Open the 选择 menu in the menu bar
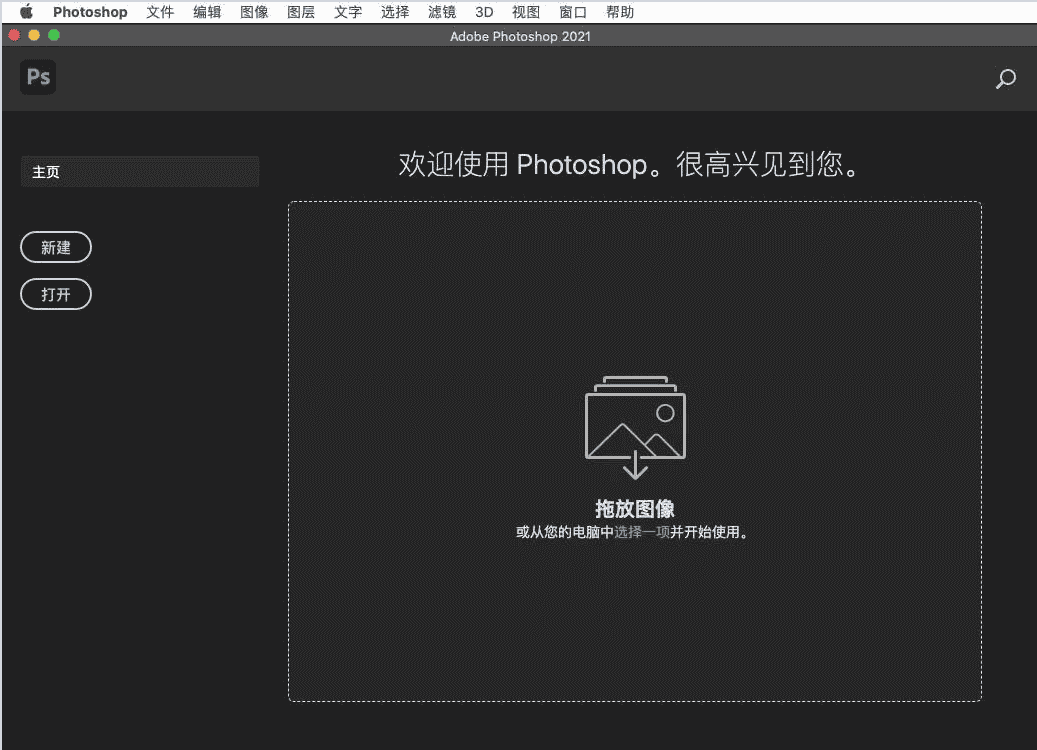The height and width of the screenshot is (750, 1037). 395,12
